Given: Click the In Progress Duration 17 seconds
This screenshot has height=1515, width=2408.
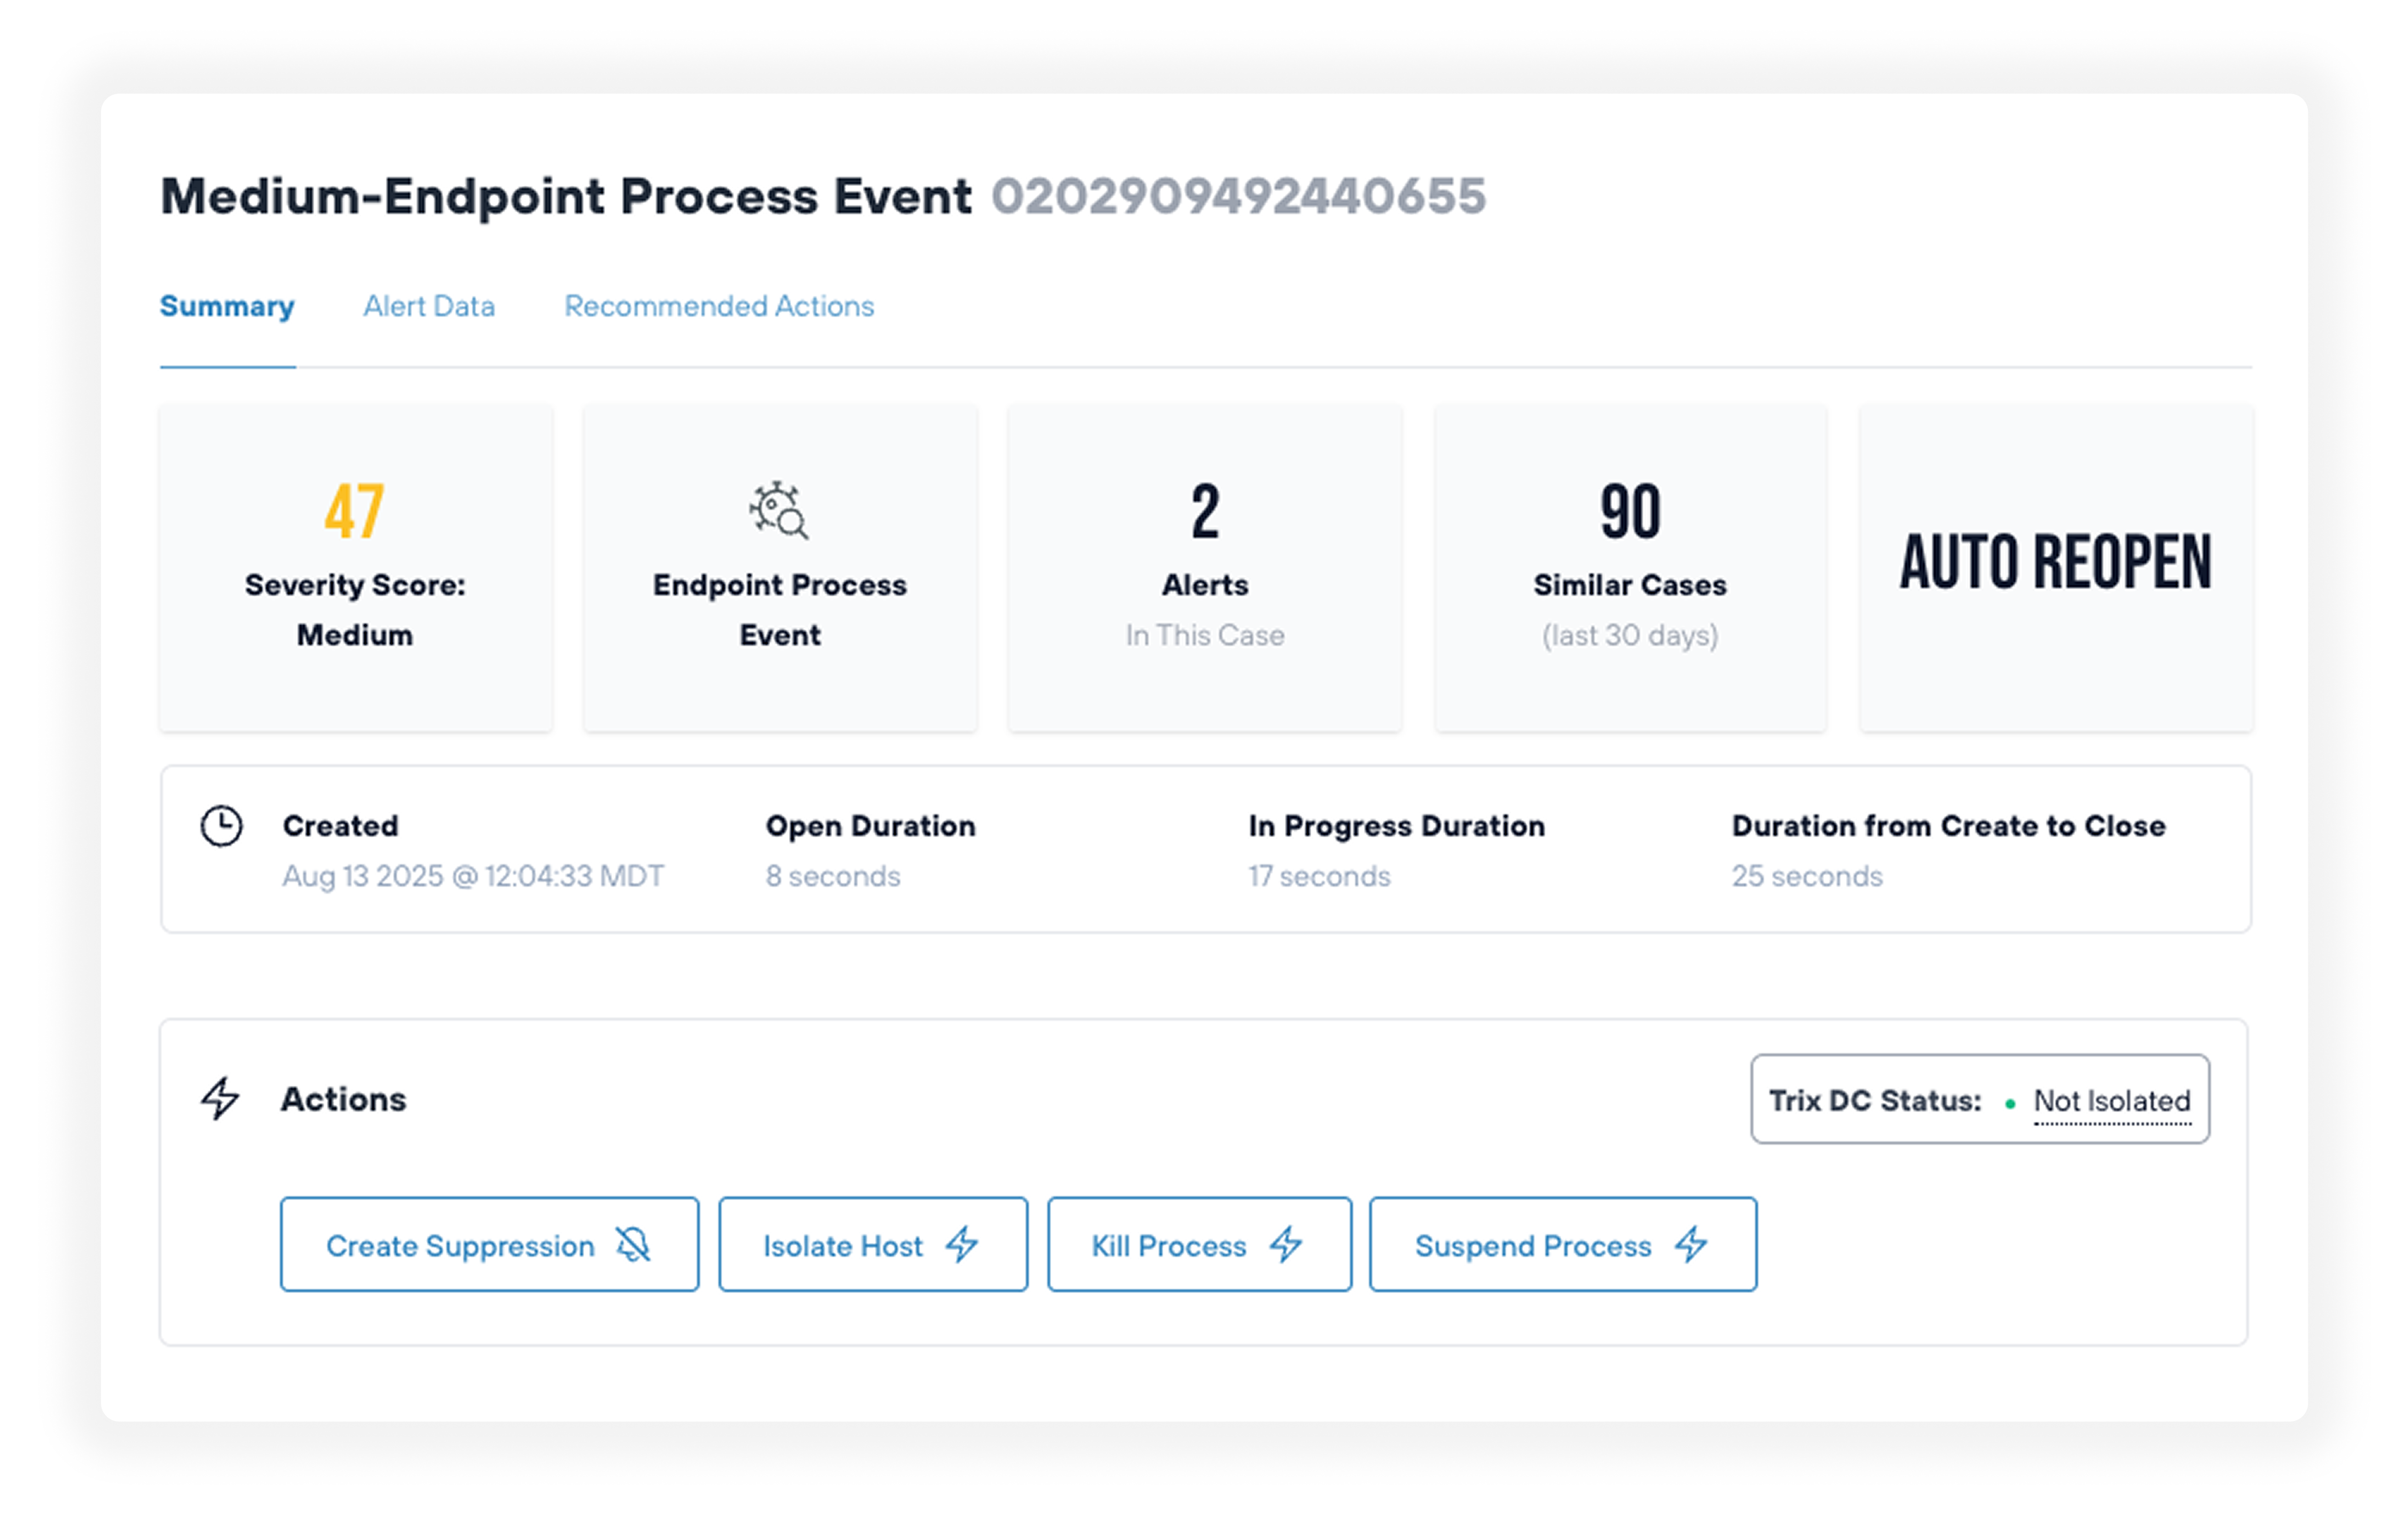Looking at the screenshot, I should point(1319,877).
